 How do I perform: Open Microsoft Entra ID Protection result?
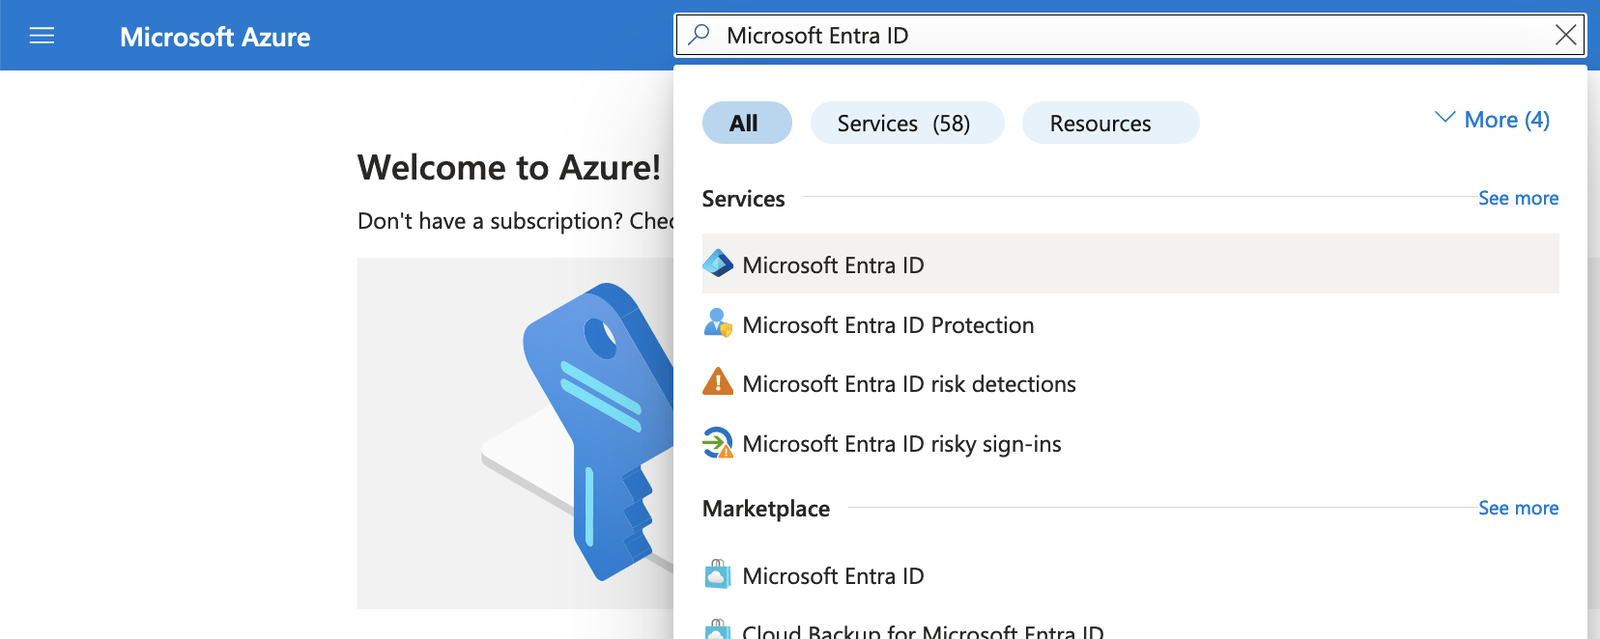(1130, 324)
